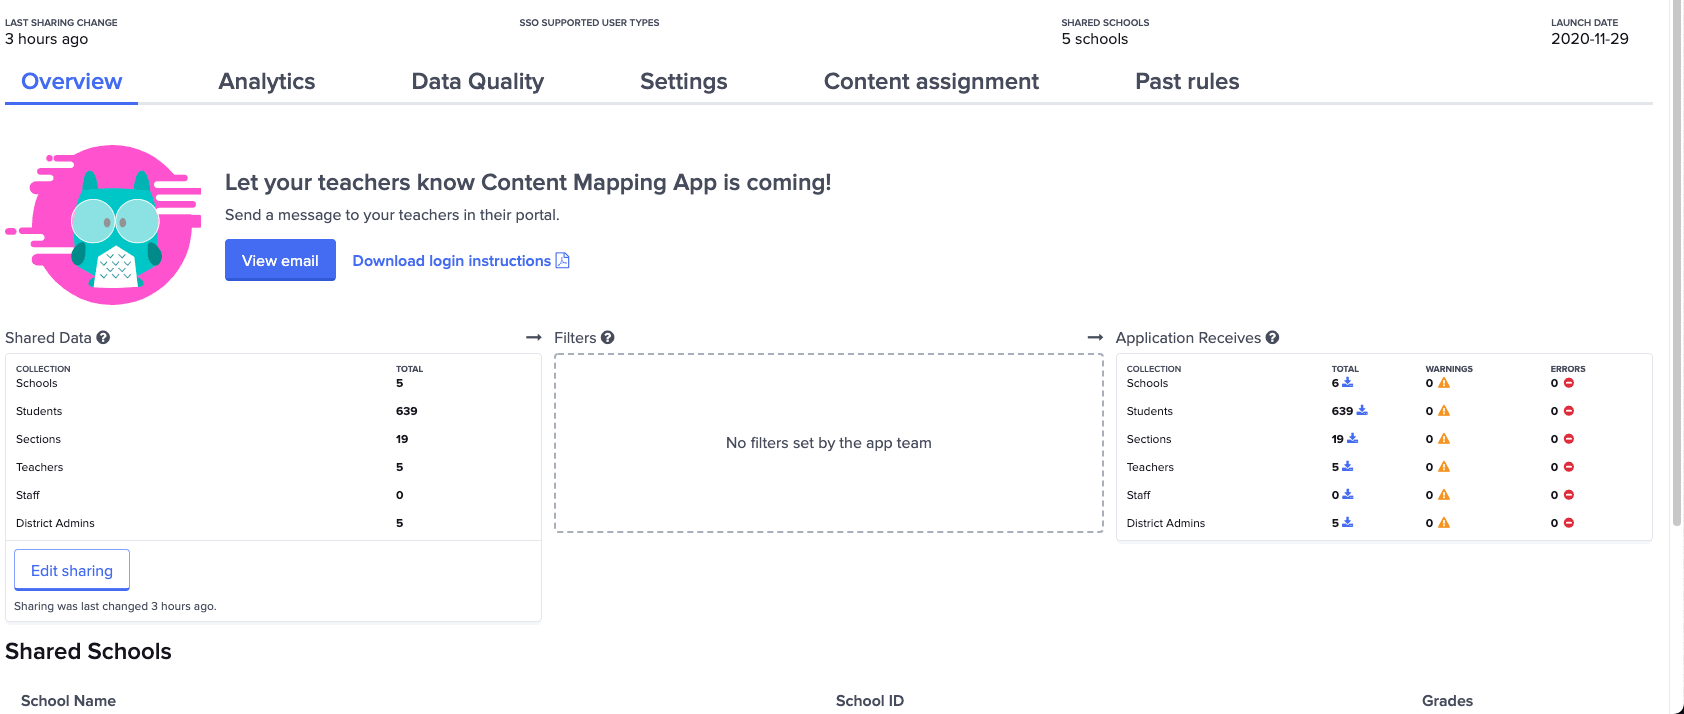1684x714 pixels.
Task: Click the '5 schools' shared schools value
Action: 1095,39
